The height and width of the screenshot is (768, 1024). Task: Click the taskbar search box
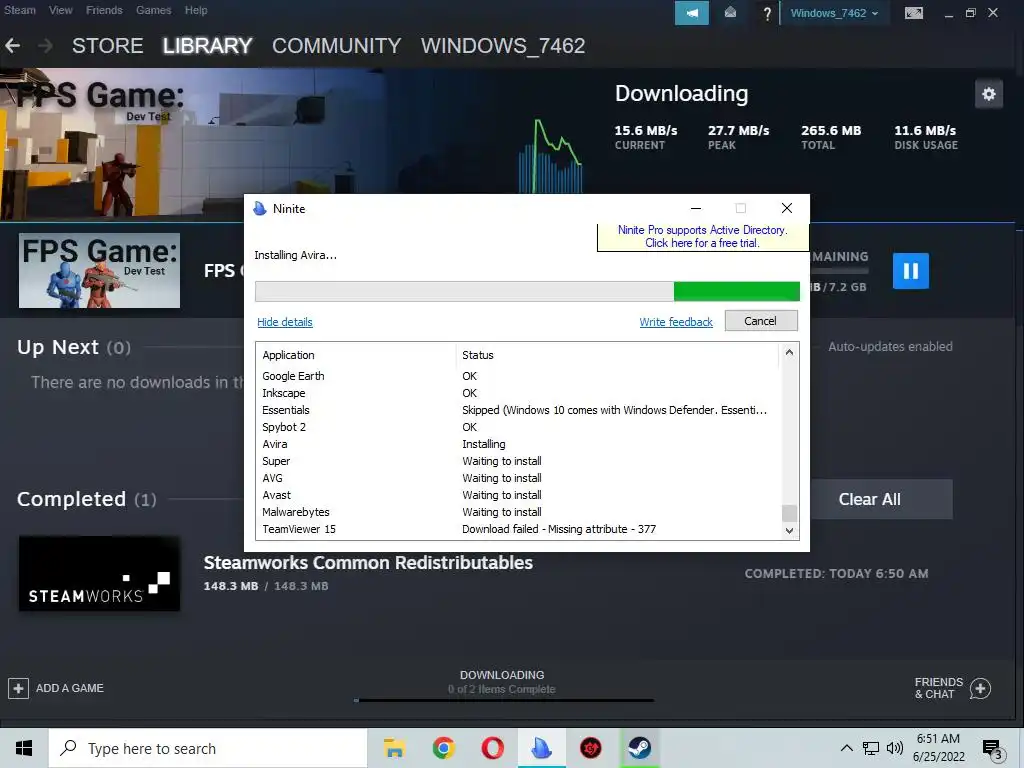pos(208,748)
